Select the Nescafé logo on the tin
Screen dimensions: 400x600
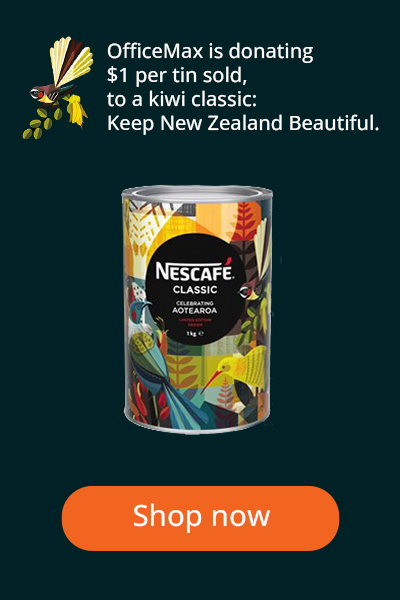tap(194, 270)
